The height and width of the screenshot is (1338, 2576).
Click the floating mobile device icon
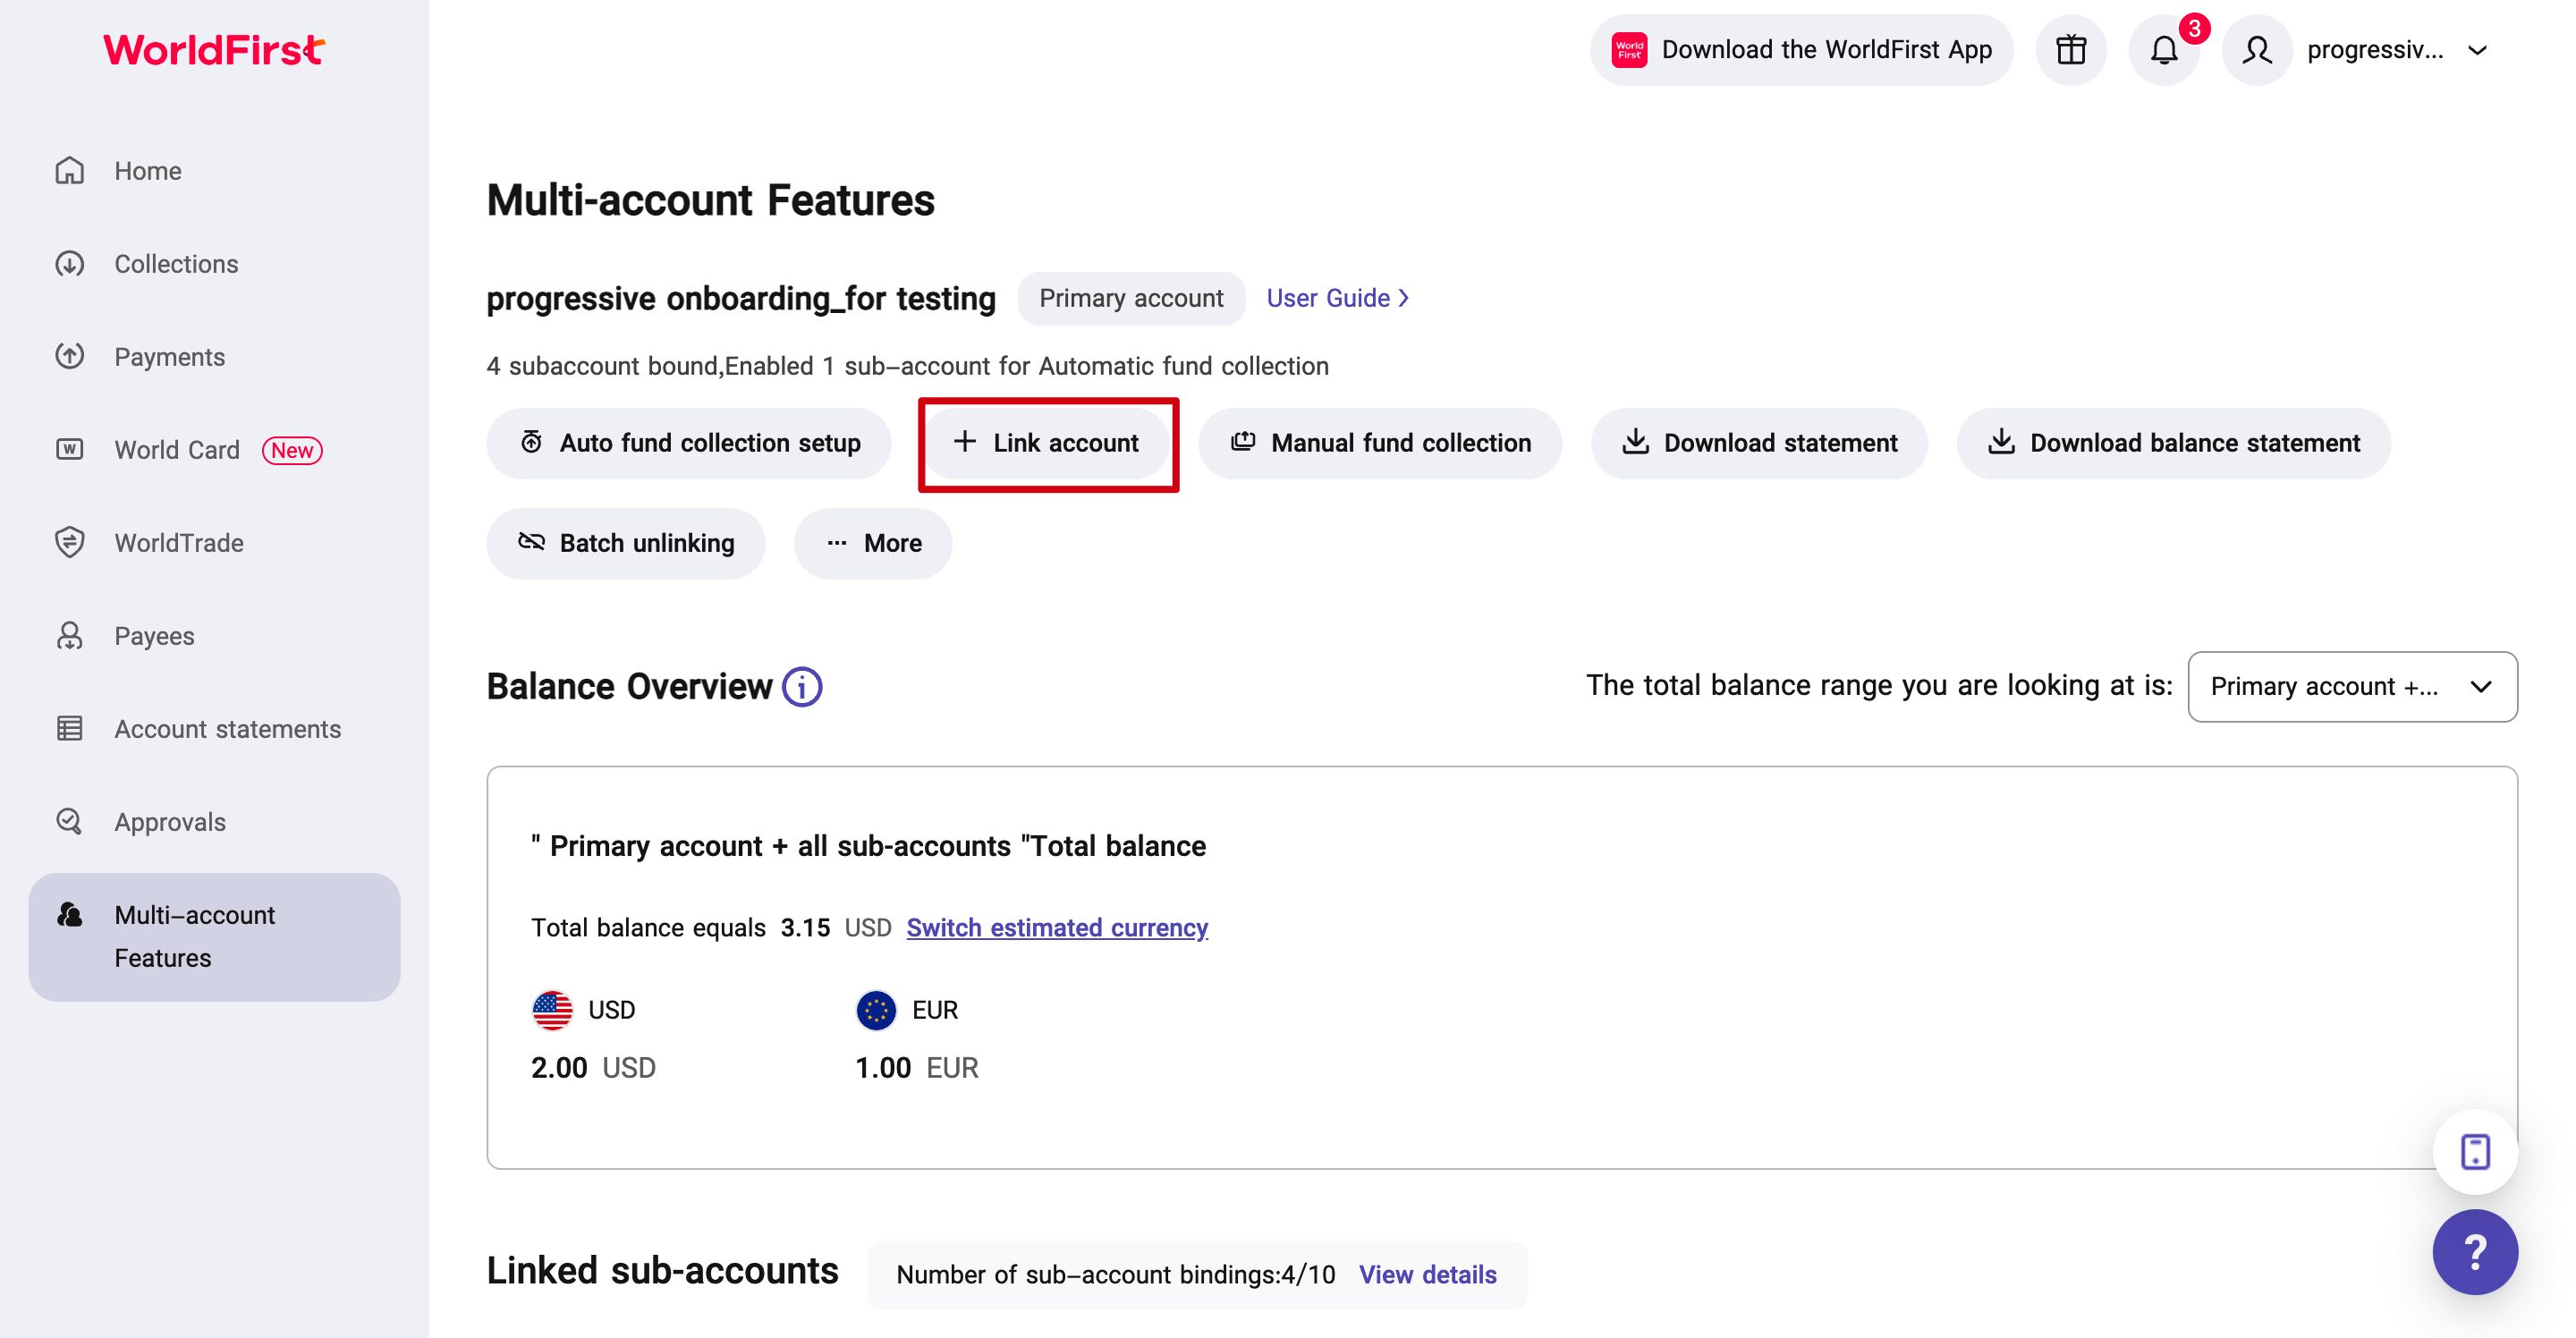pyautogui.click(x=2475, y=1151)
